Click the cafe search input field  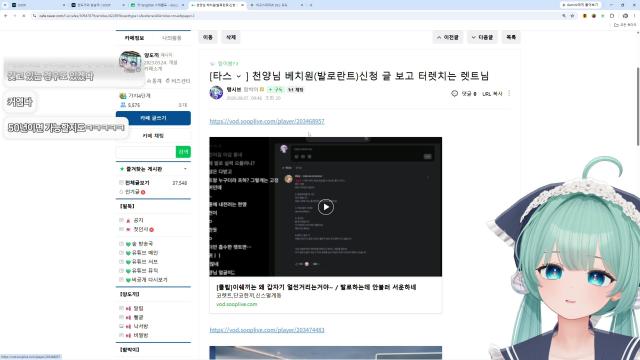click(146, 152)
